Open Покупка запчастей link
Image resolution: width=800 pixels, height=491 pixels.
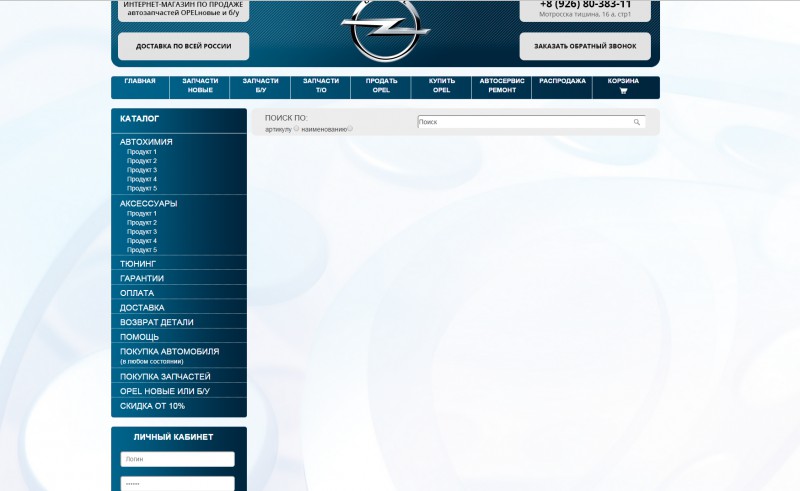pos(165,377)
